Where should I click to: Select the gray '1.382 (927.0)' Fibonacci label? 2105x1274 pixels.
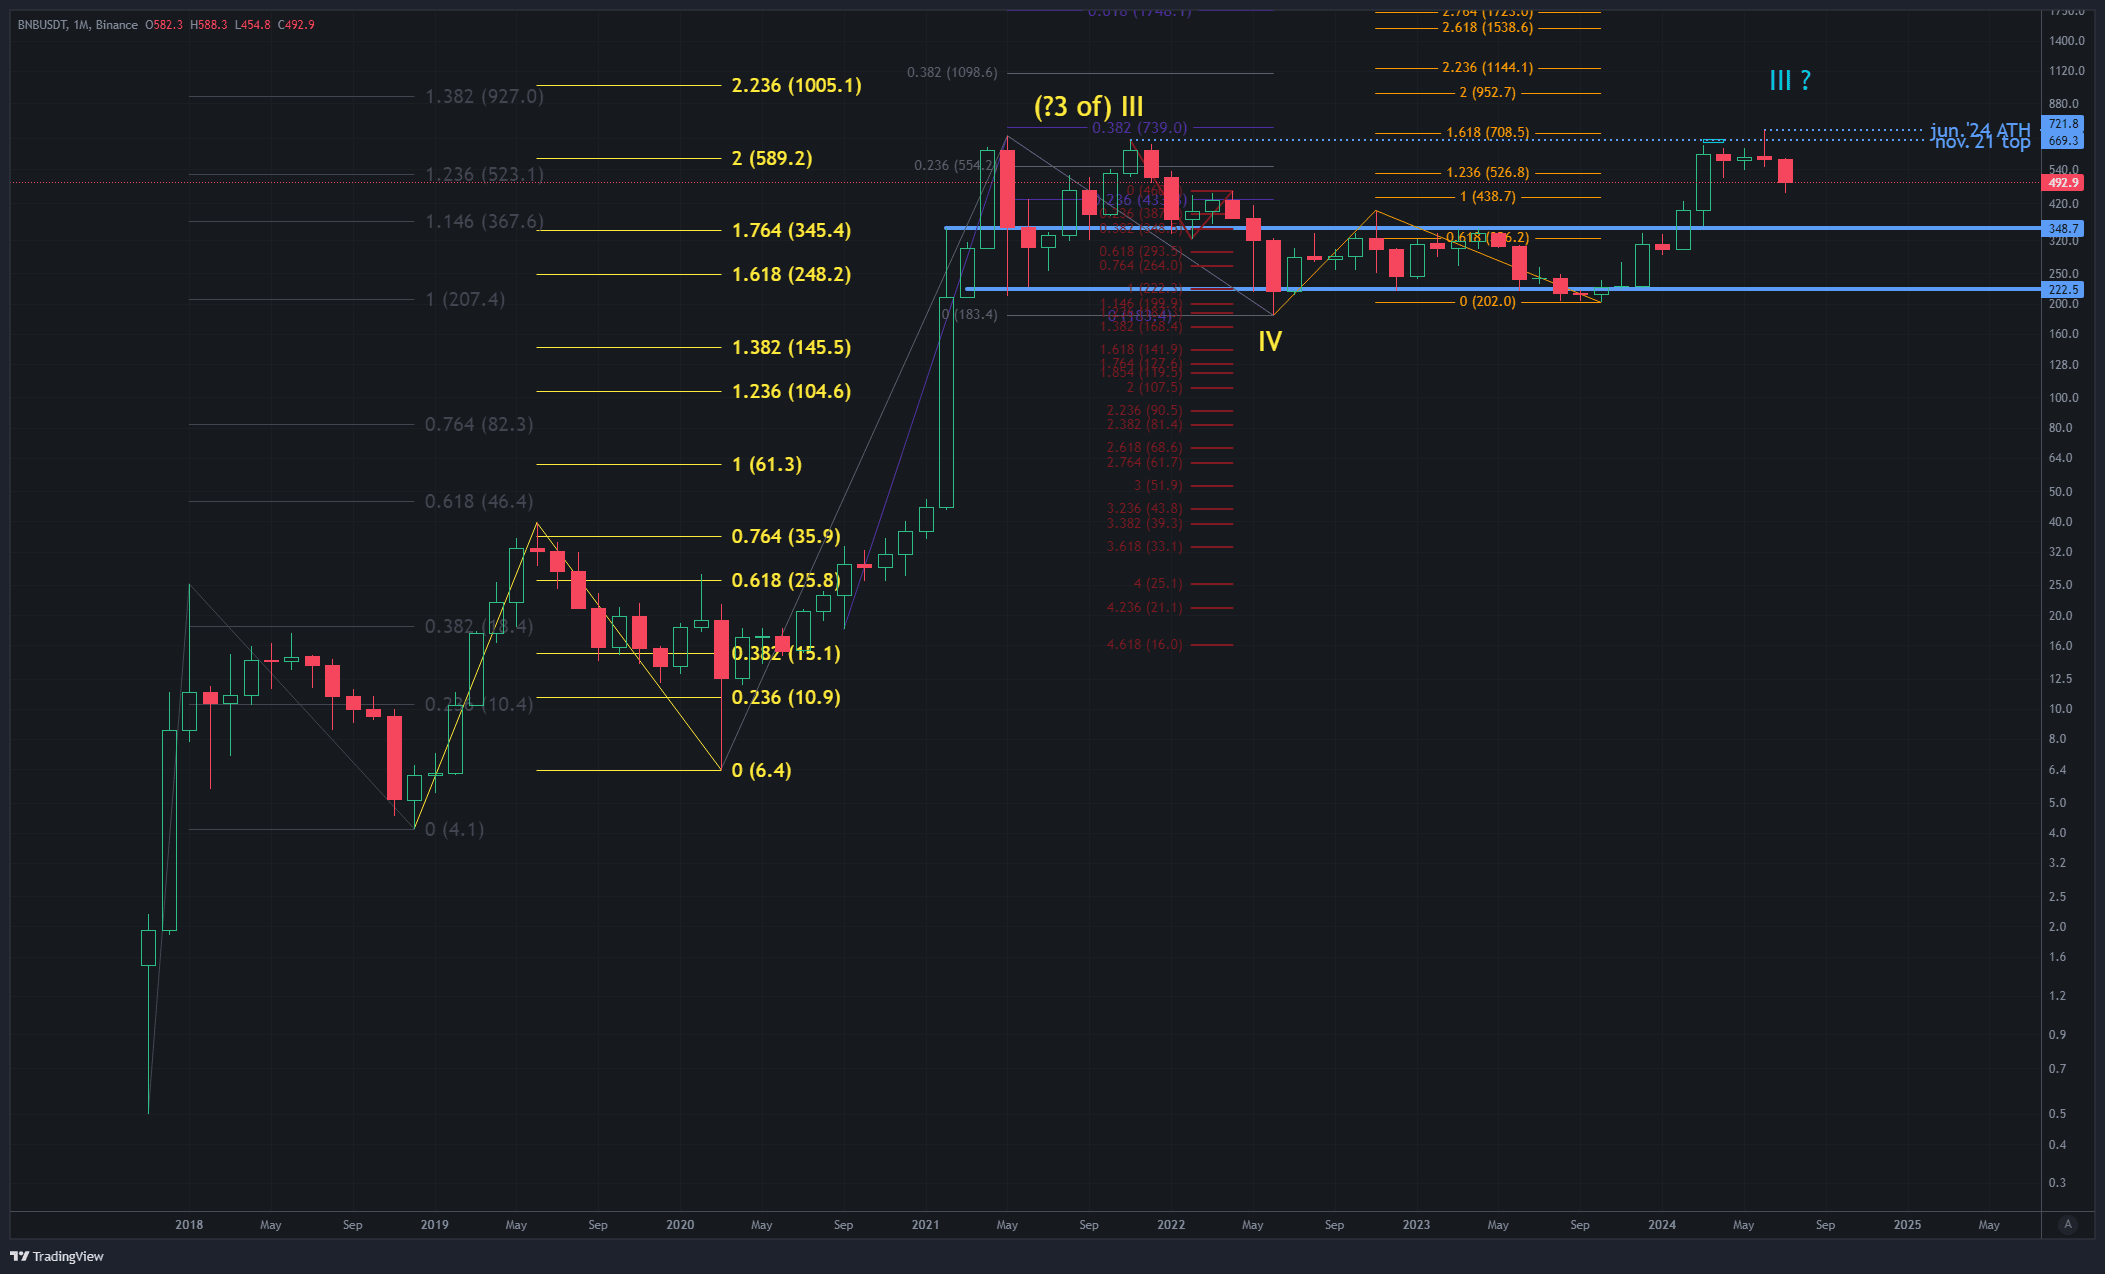click(484, 96)
